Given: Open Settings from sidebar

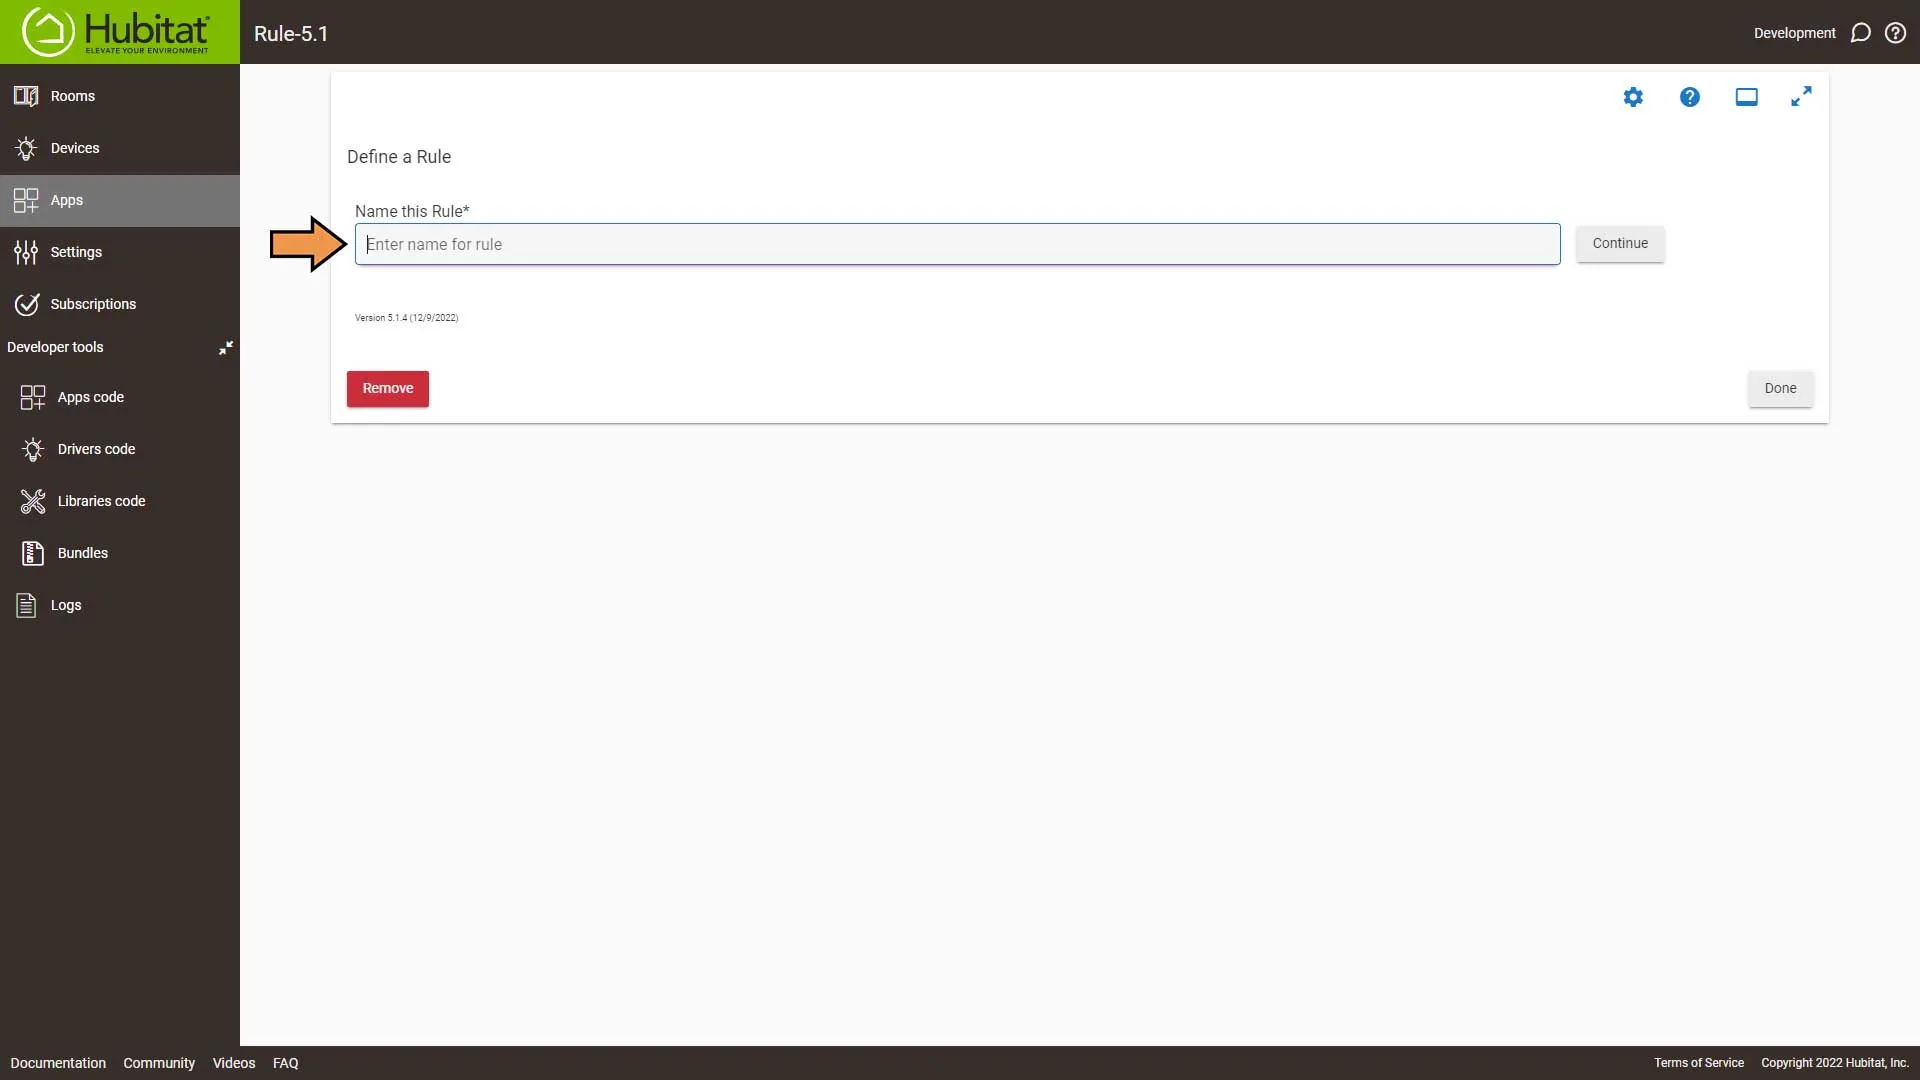Looking at the screenshot, I should [x=76, y=252].
